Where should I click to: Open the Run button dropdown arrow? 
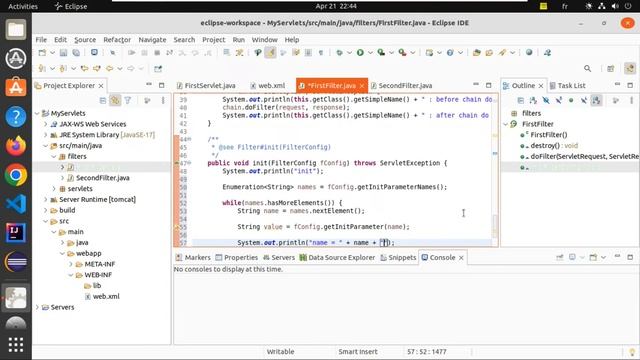[370, 53]
